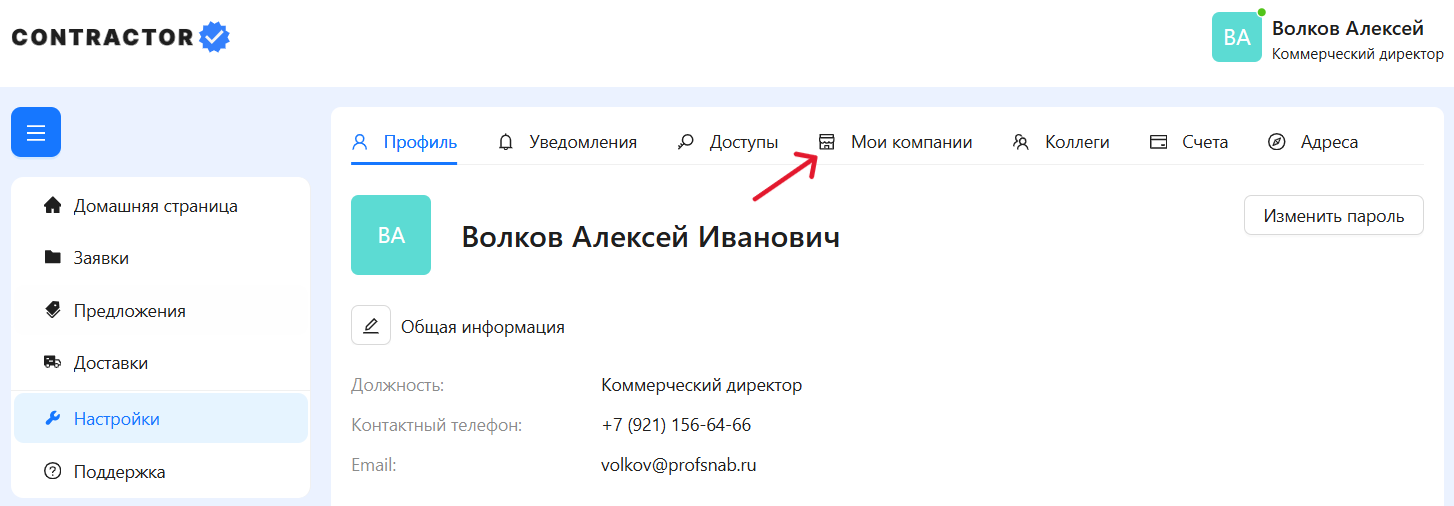The height and width of the screenshot is (506, 1454).
Task: Click the bell icon for Уведомления
Action: (x=506, y=142)
